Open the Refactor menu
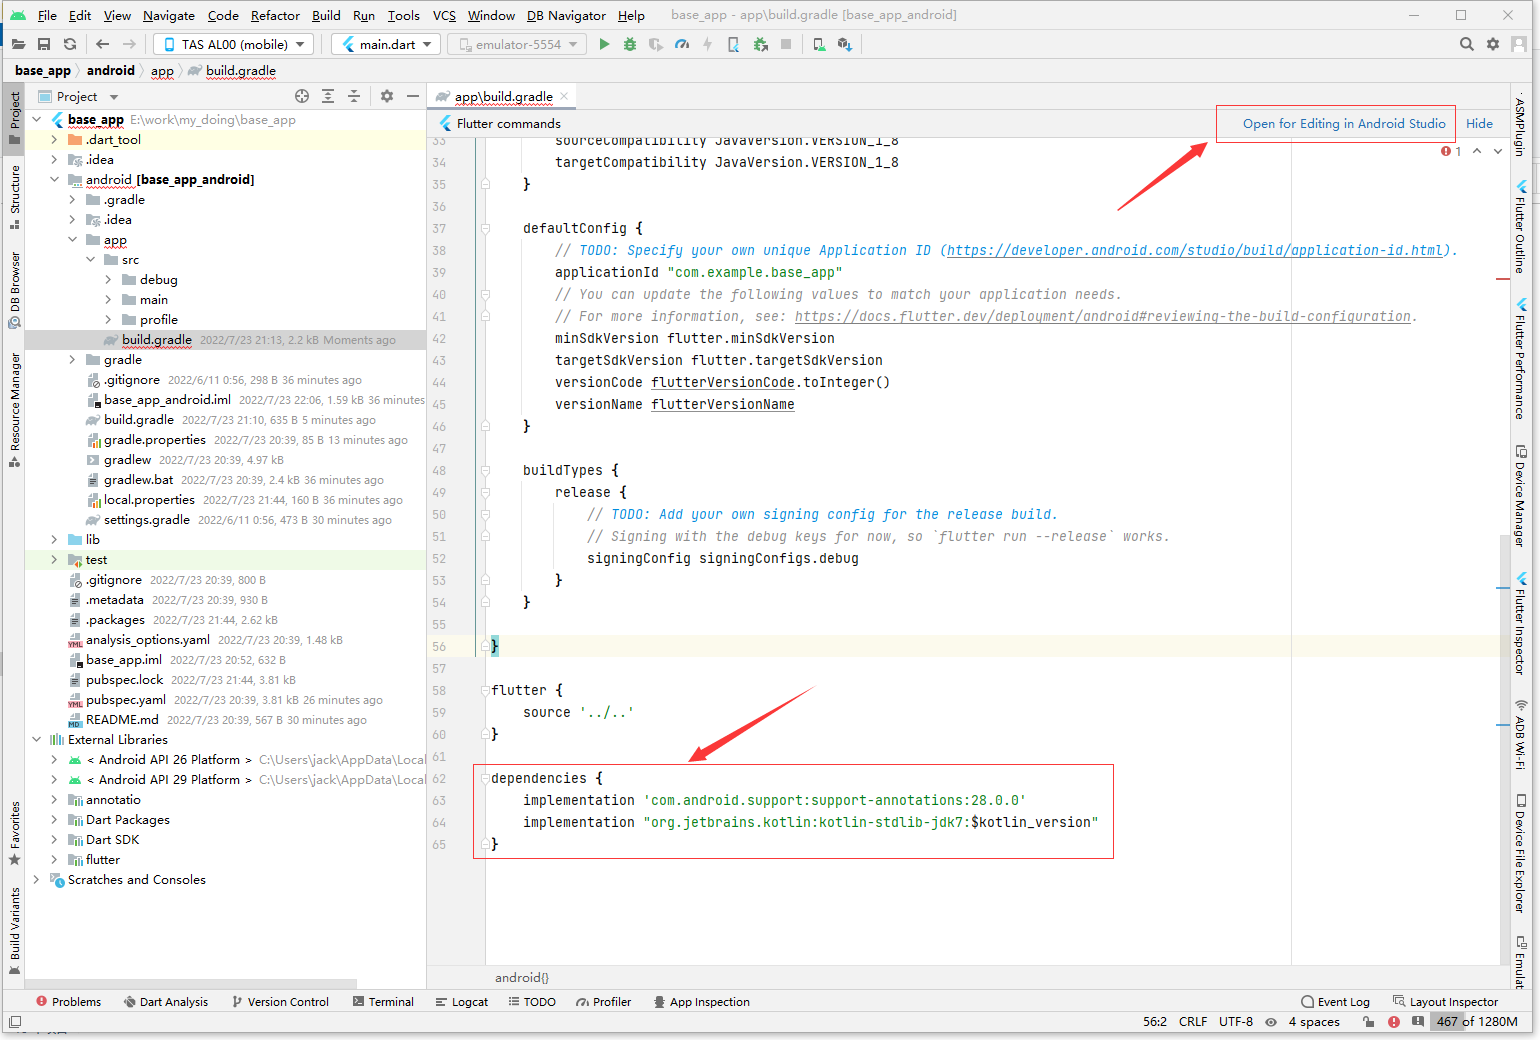The width and height of the screenshot is (1540, 1040). point(274,15)
